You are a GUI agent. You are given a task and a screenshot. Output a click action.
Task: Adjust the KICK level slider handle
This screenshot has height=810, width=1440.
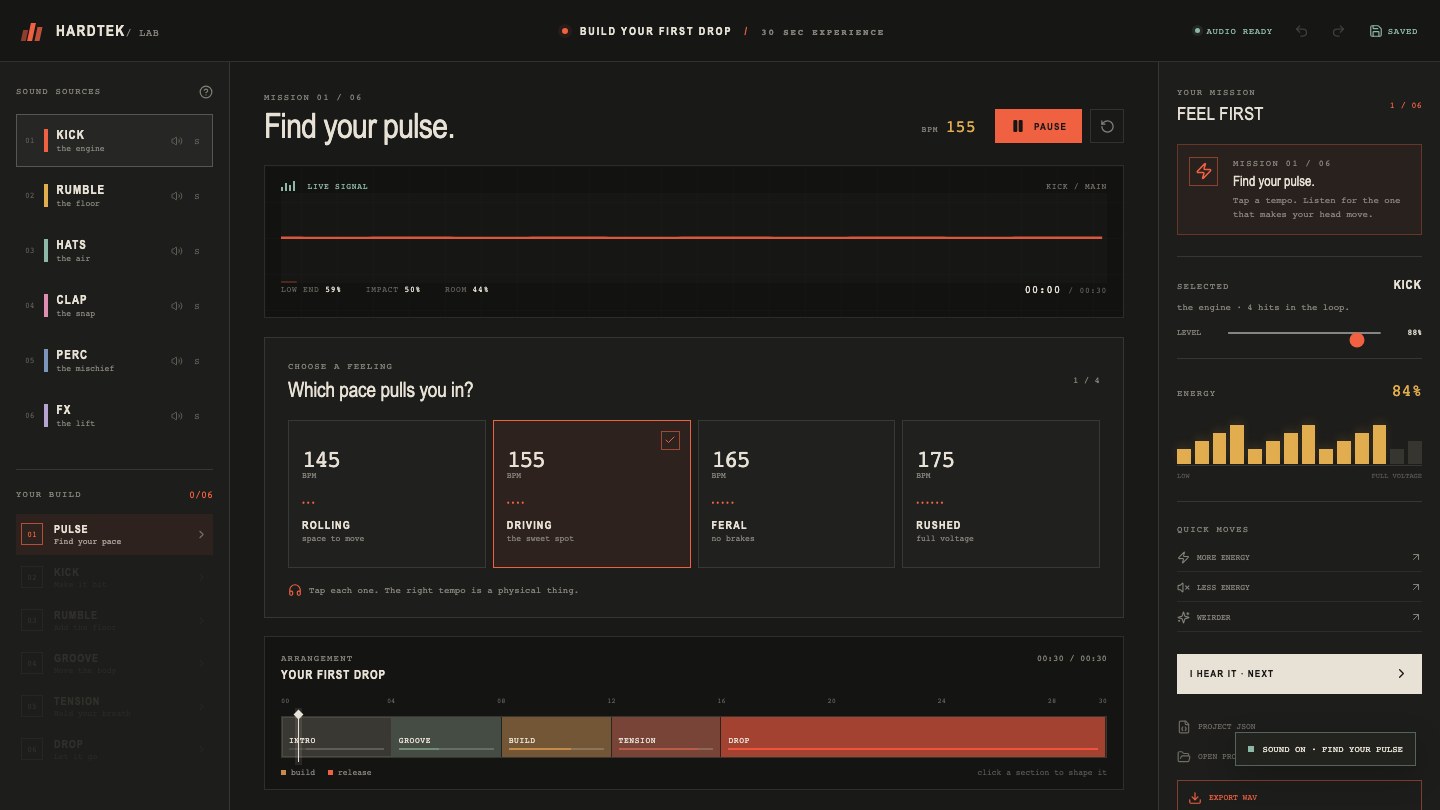[x=1357, y=340]
